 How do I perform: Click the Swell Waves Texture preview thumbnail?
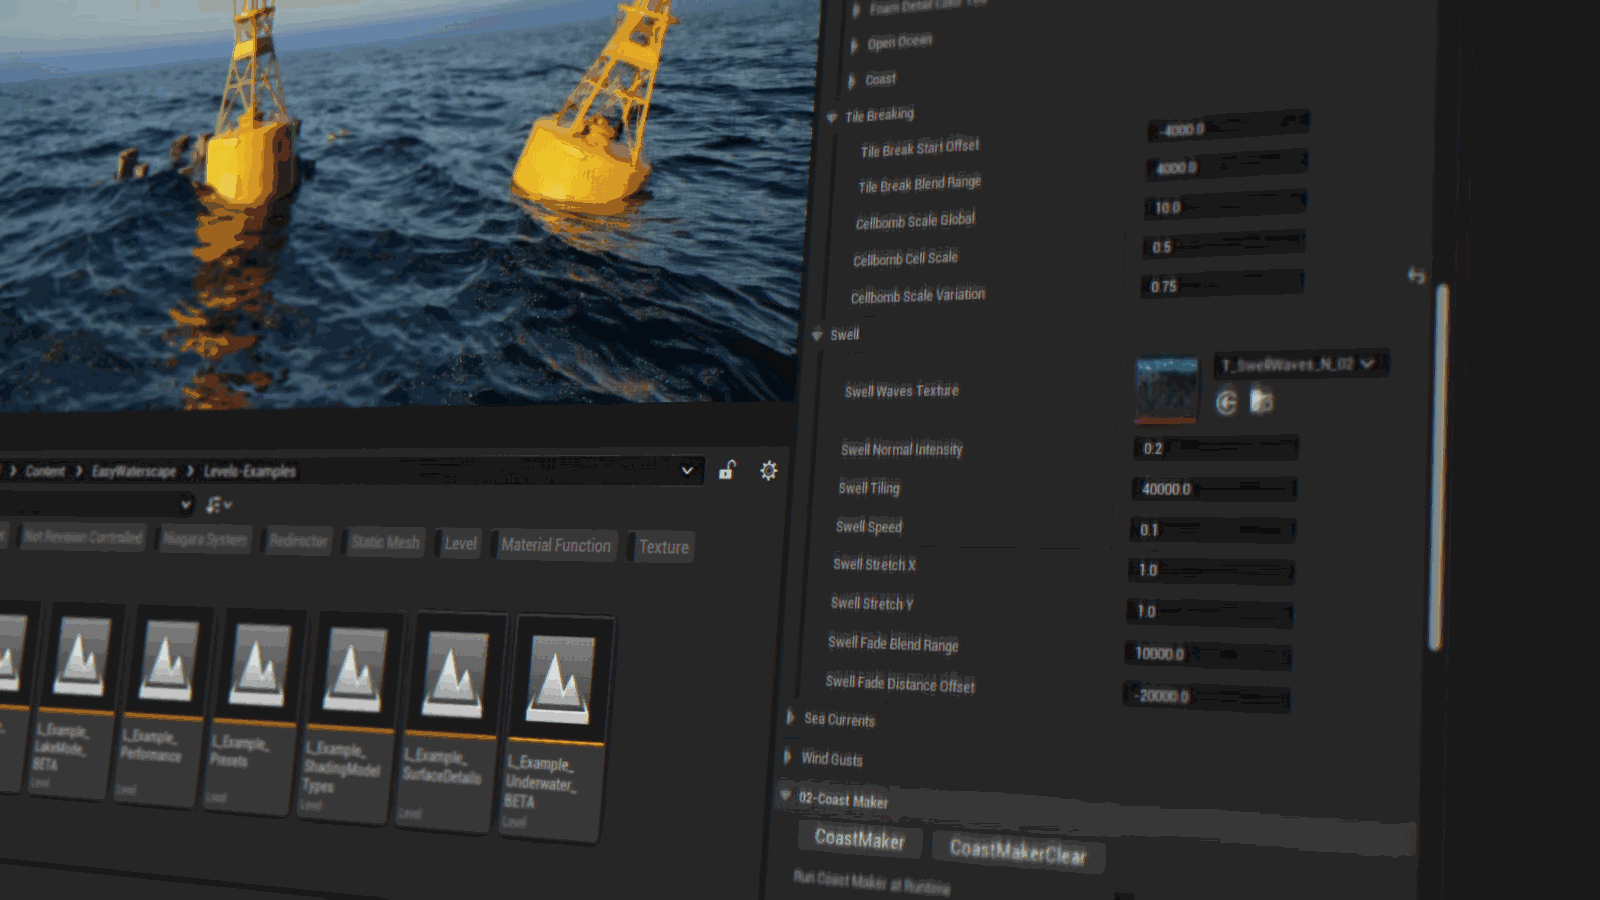(x=1166, y=389)
